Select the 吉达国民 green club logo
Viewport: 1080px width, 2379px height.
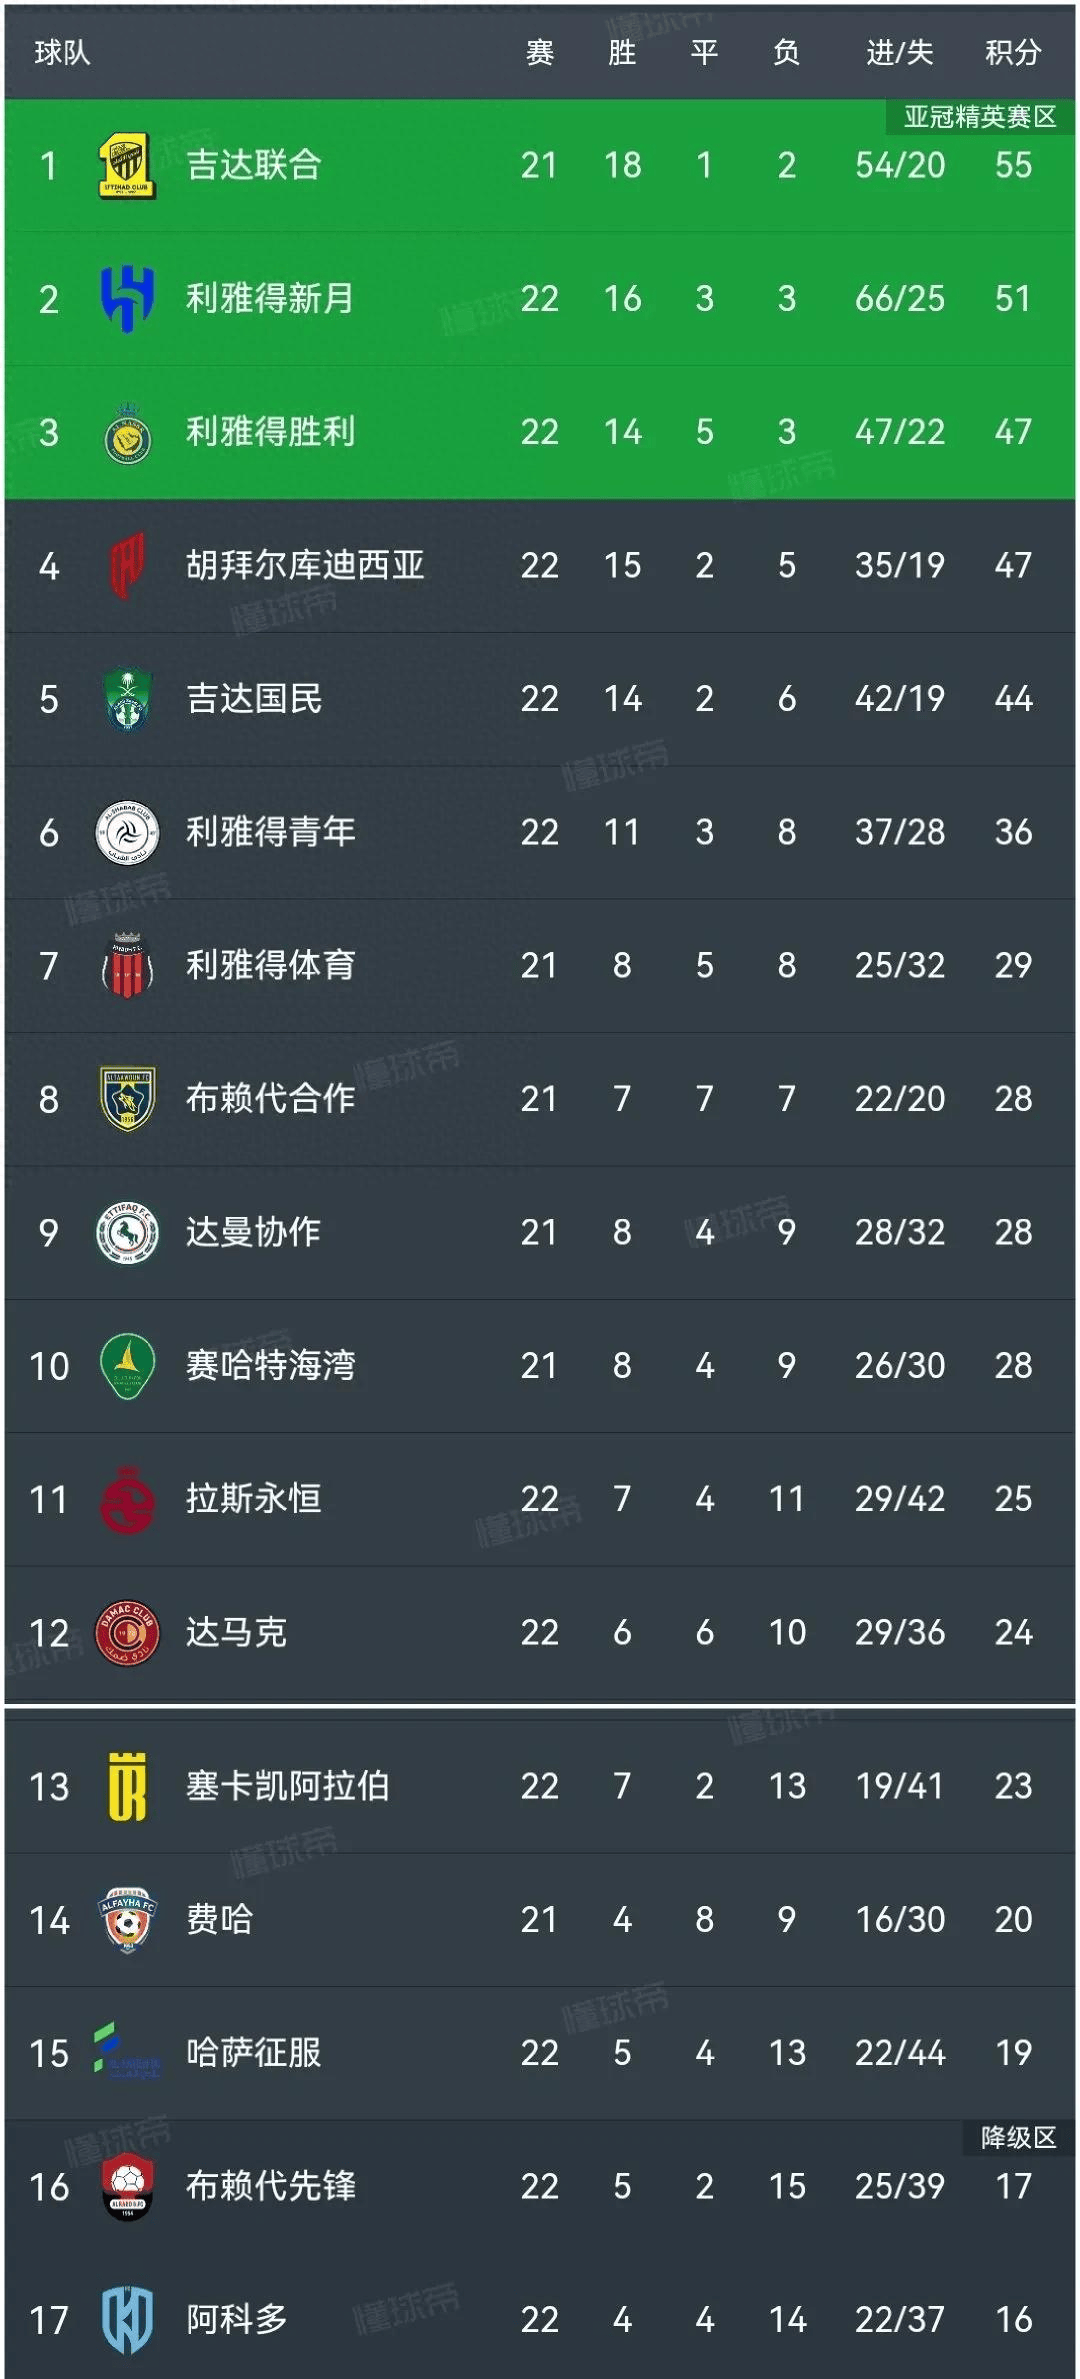[130, 699]
